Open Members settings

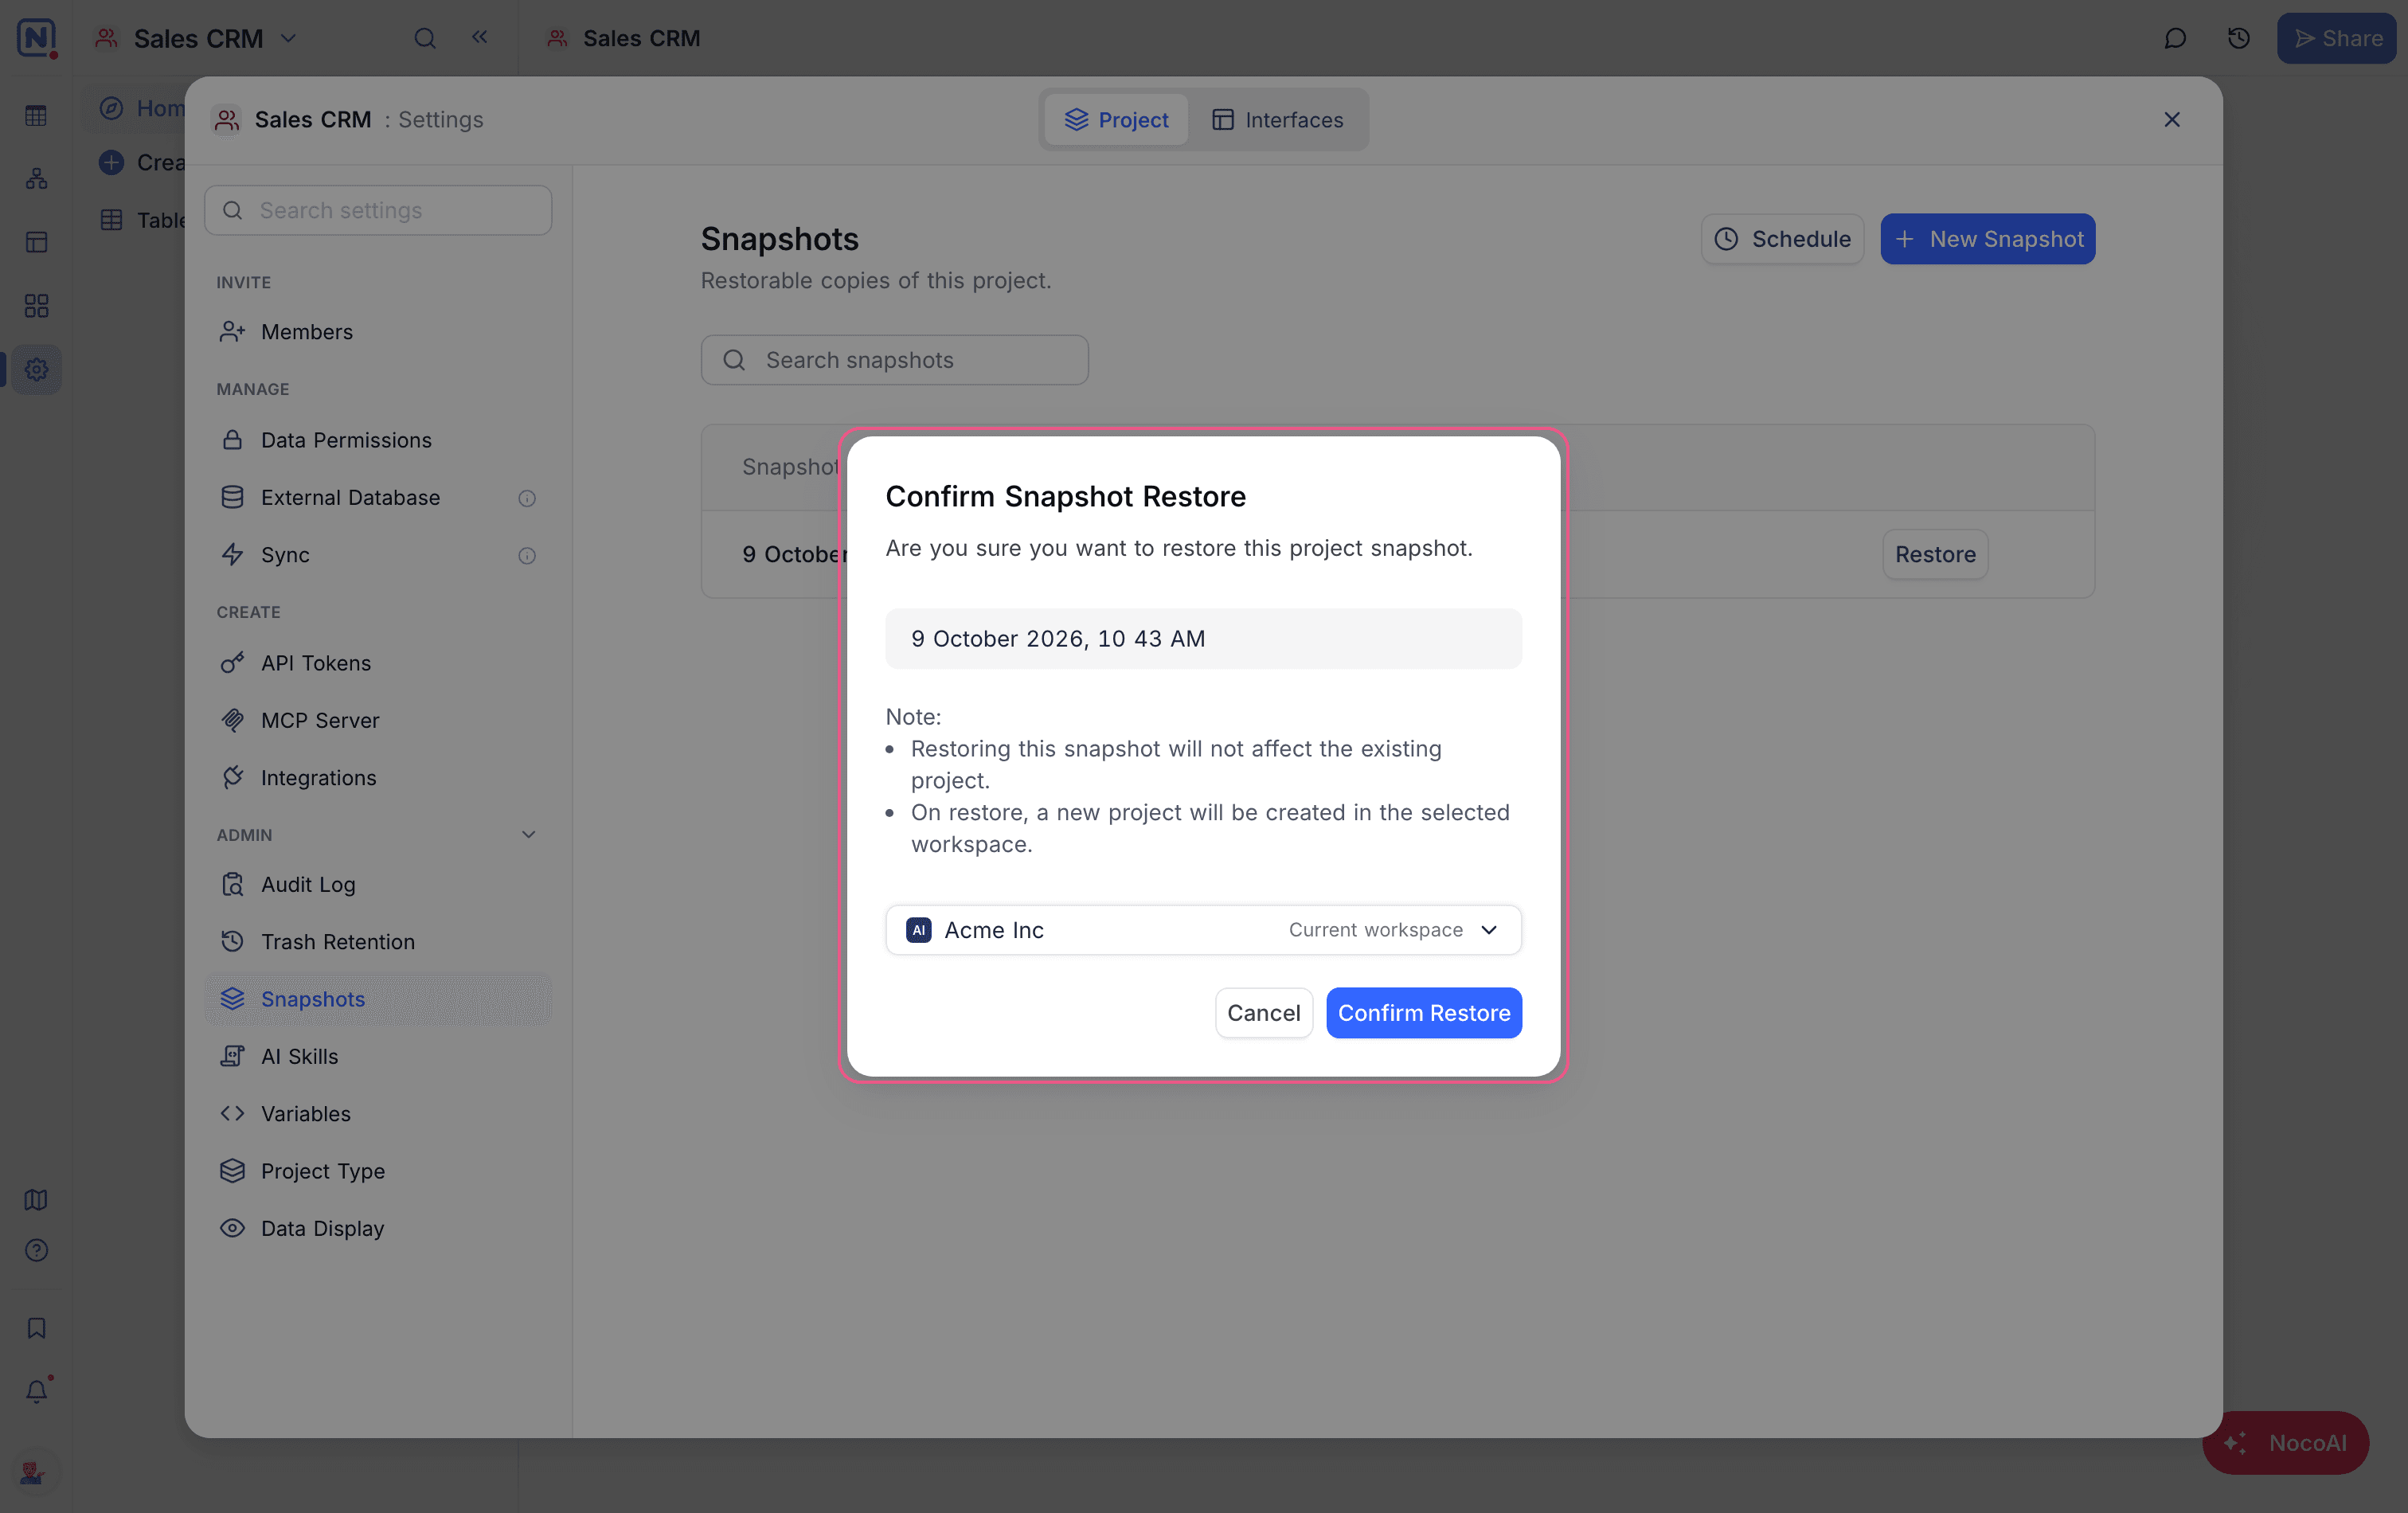click(378, 331)
